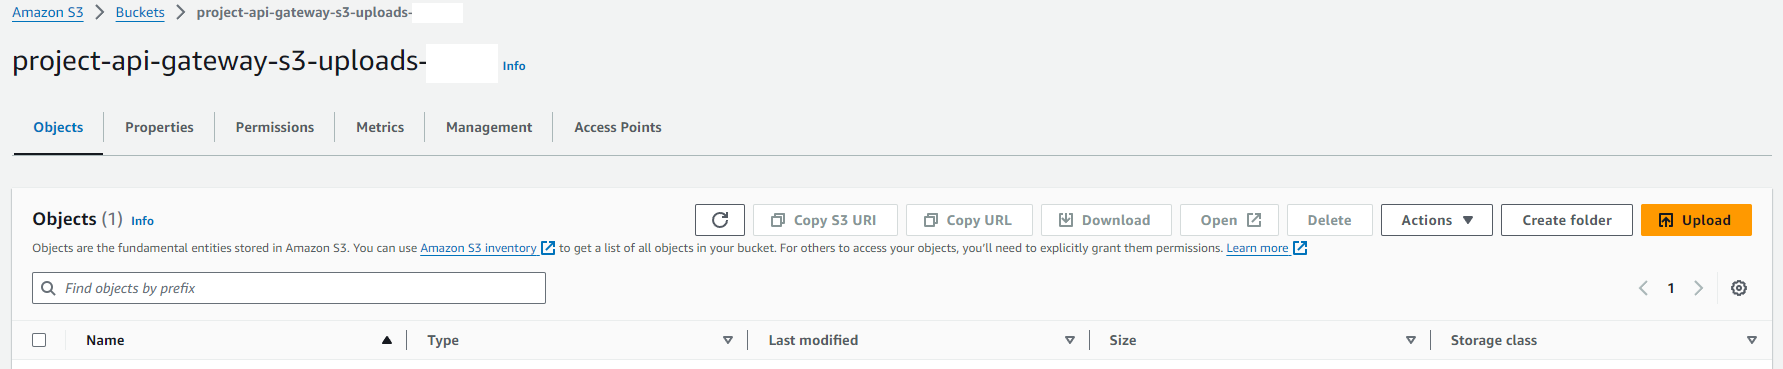Click the external link icon beside Amazon S3 inventory

pos(548,248)
